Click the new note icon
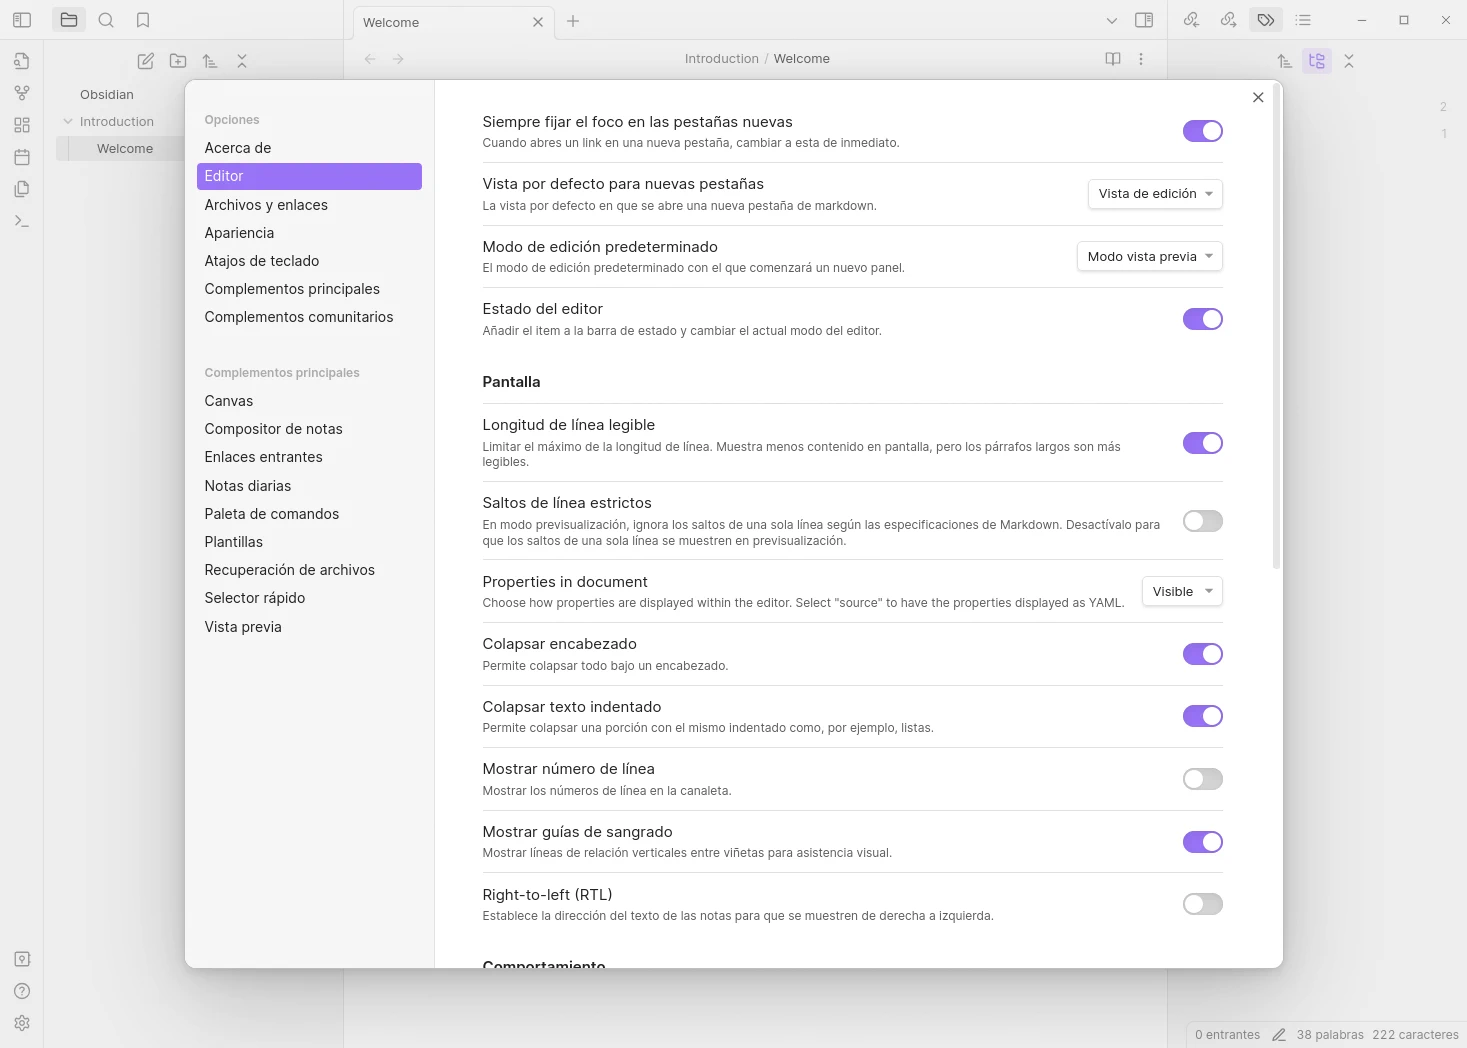This screenshot has width=1467, height=1048. click(x=146, y=61)
